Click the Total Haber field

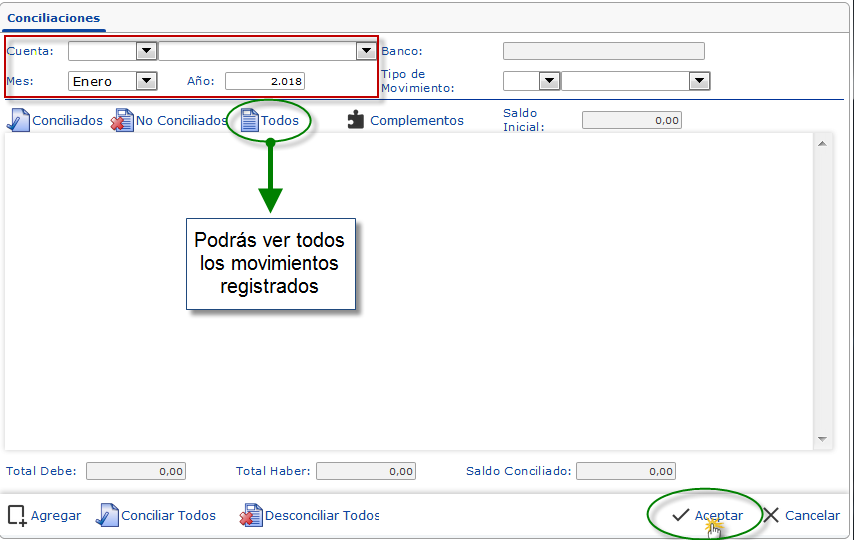366,471
